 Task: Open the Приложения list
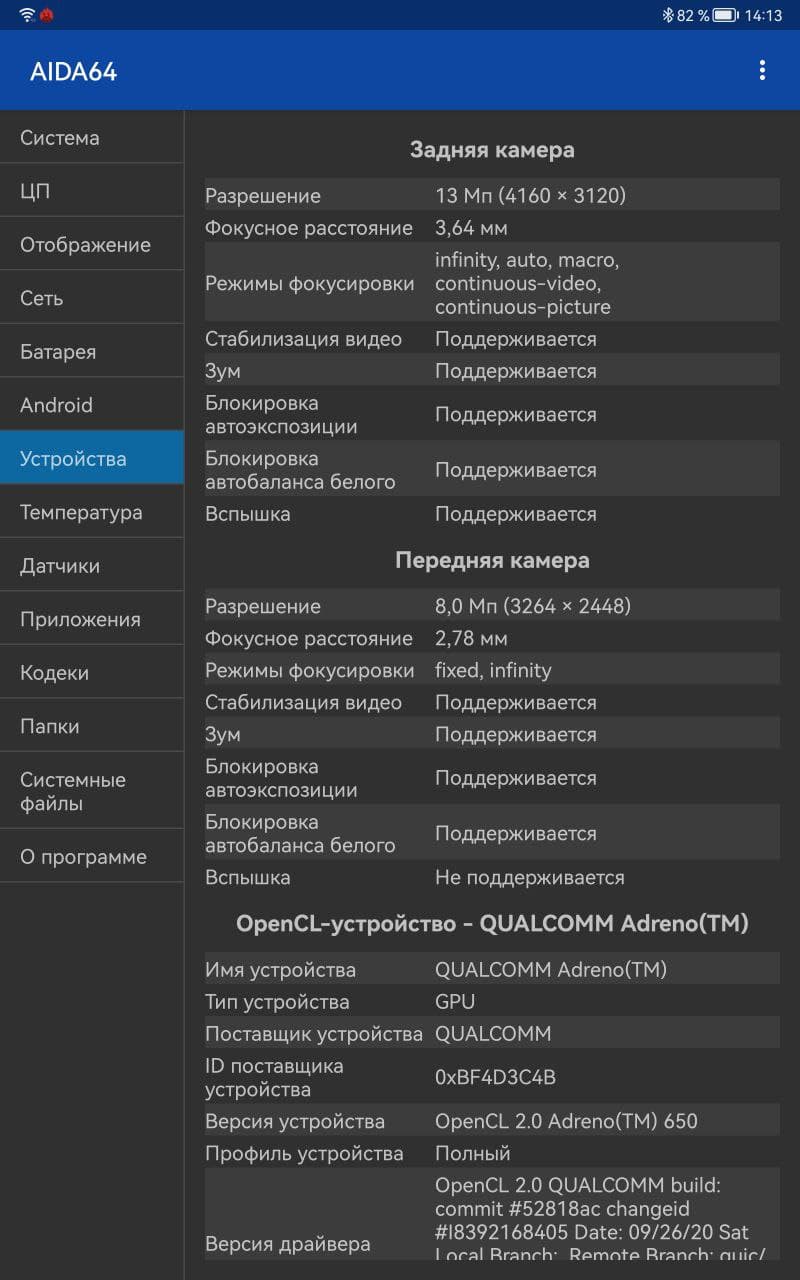(92, 619)
